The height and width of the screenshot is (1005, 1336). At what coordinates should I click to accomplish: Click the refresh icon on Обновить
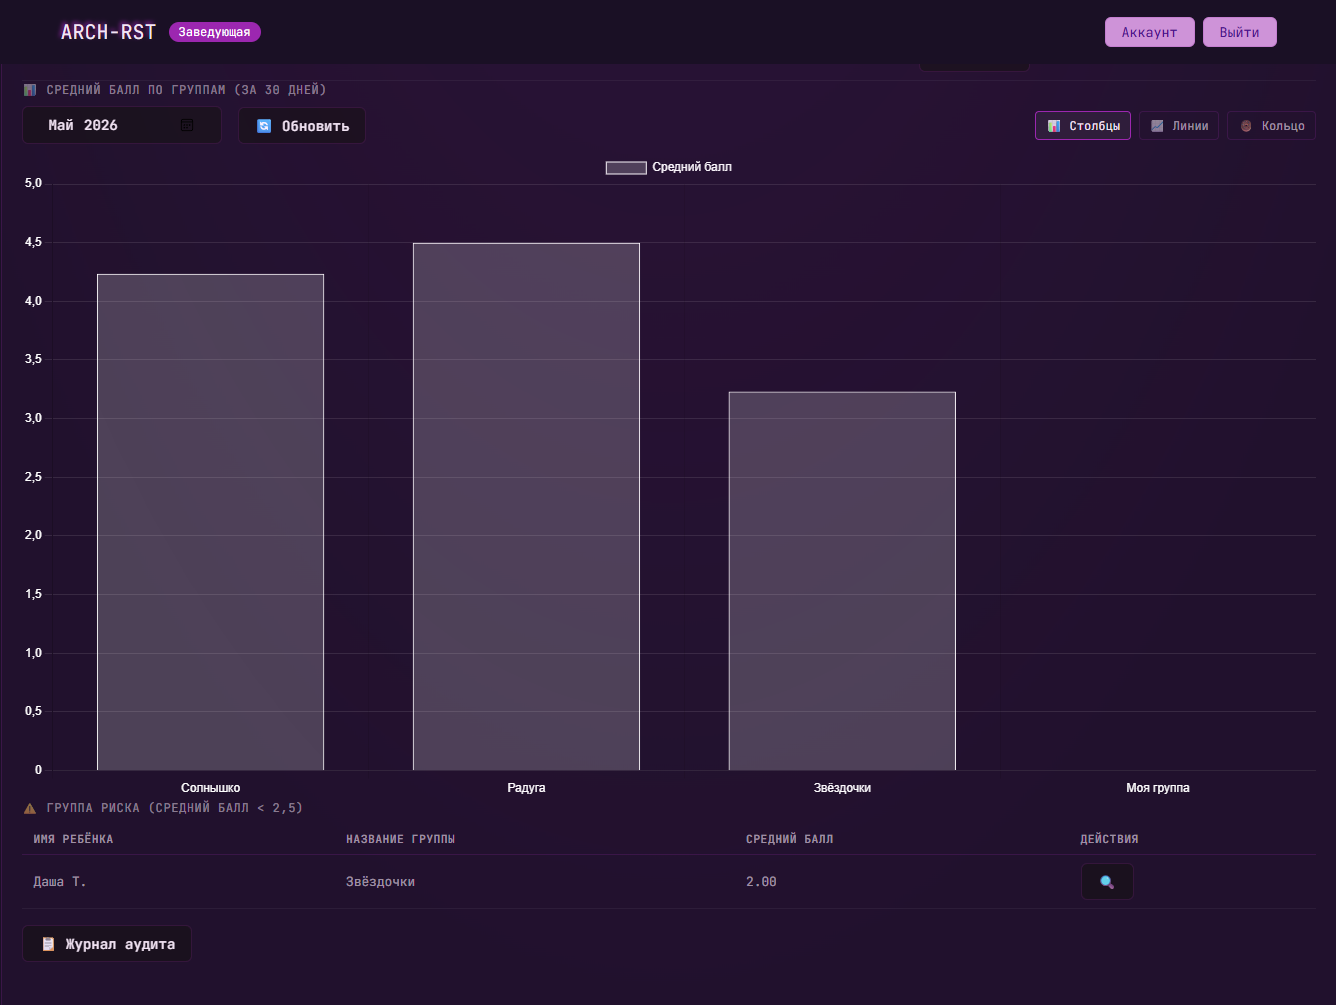(x=264, y=126)
